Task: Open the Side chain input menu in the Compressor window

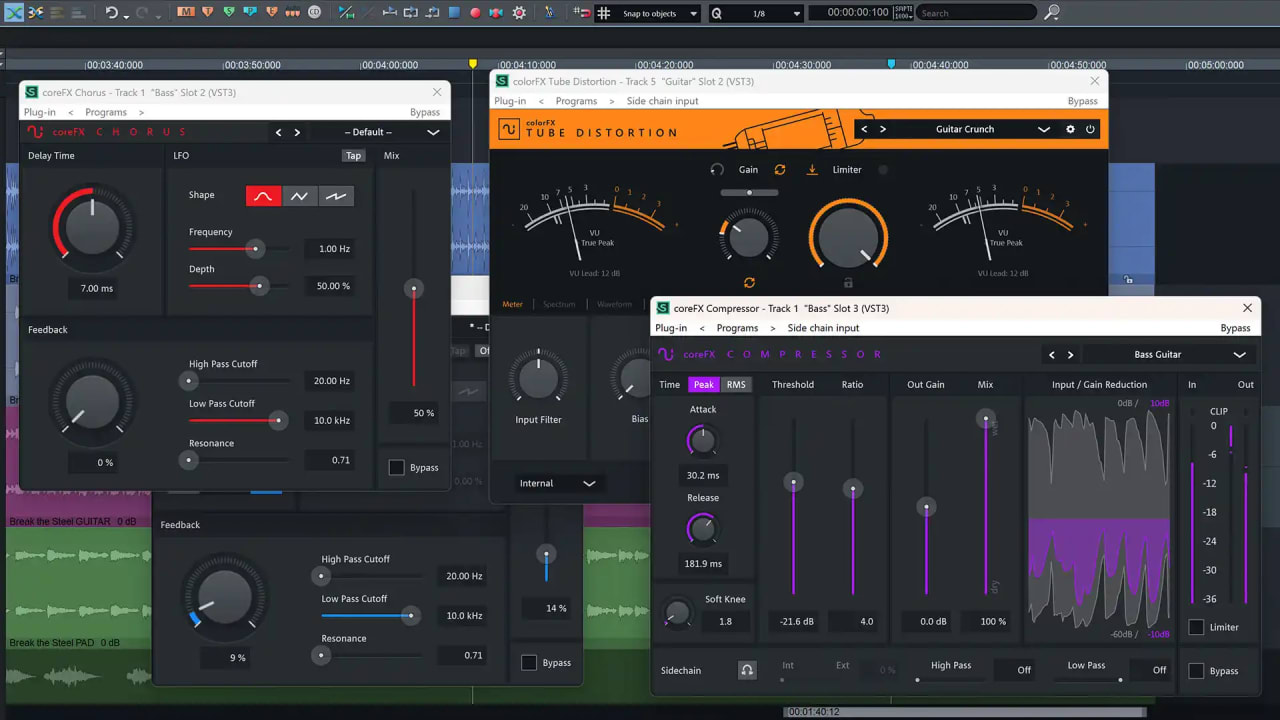Action: point(823,328)
